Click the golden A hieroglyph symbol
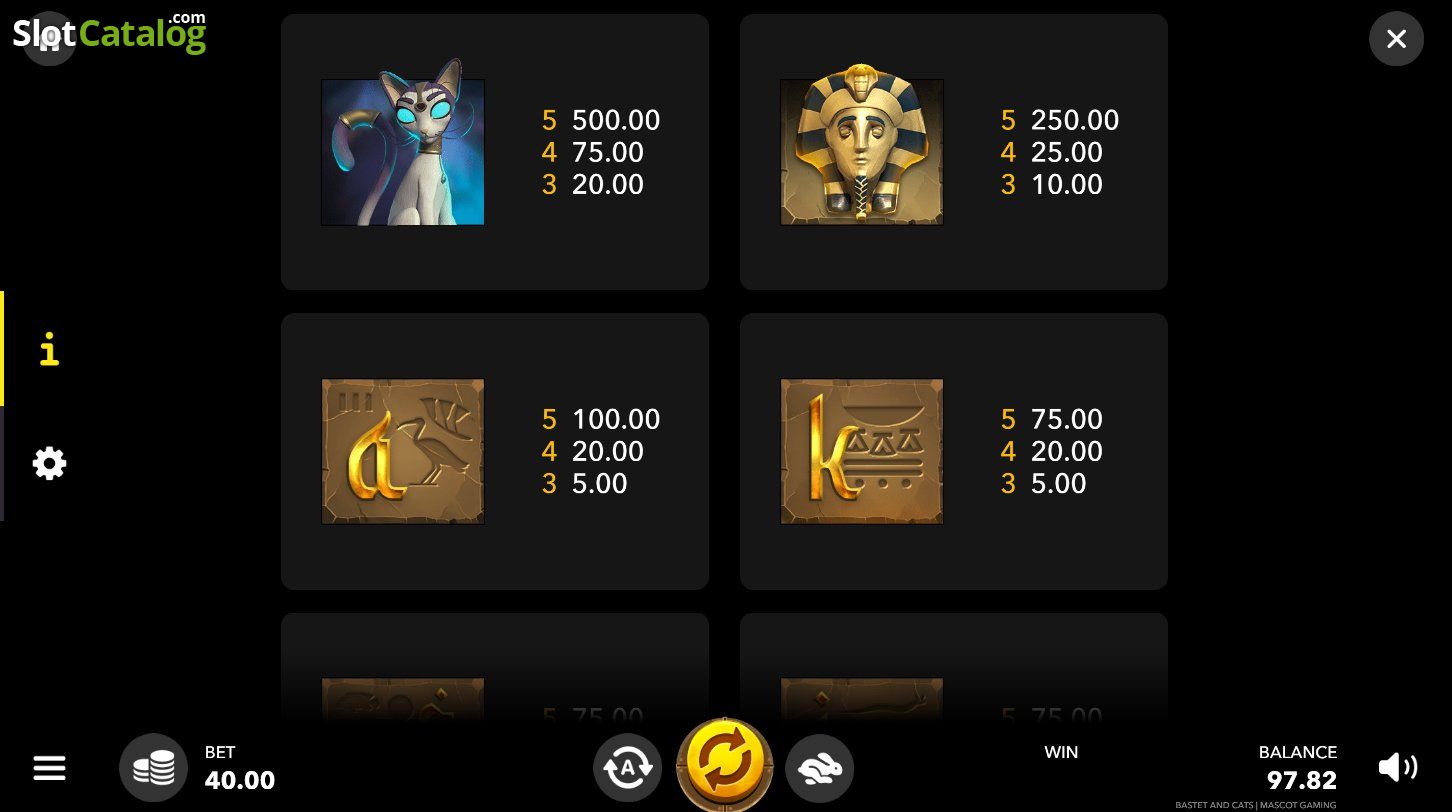Viewport: 1452px width, 812px height. coord(402,451)
